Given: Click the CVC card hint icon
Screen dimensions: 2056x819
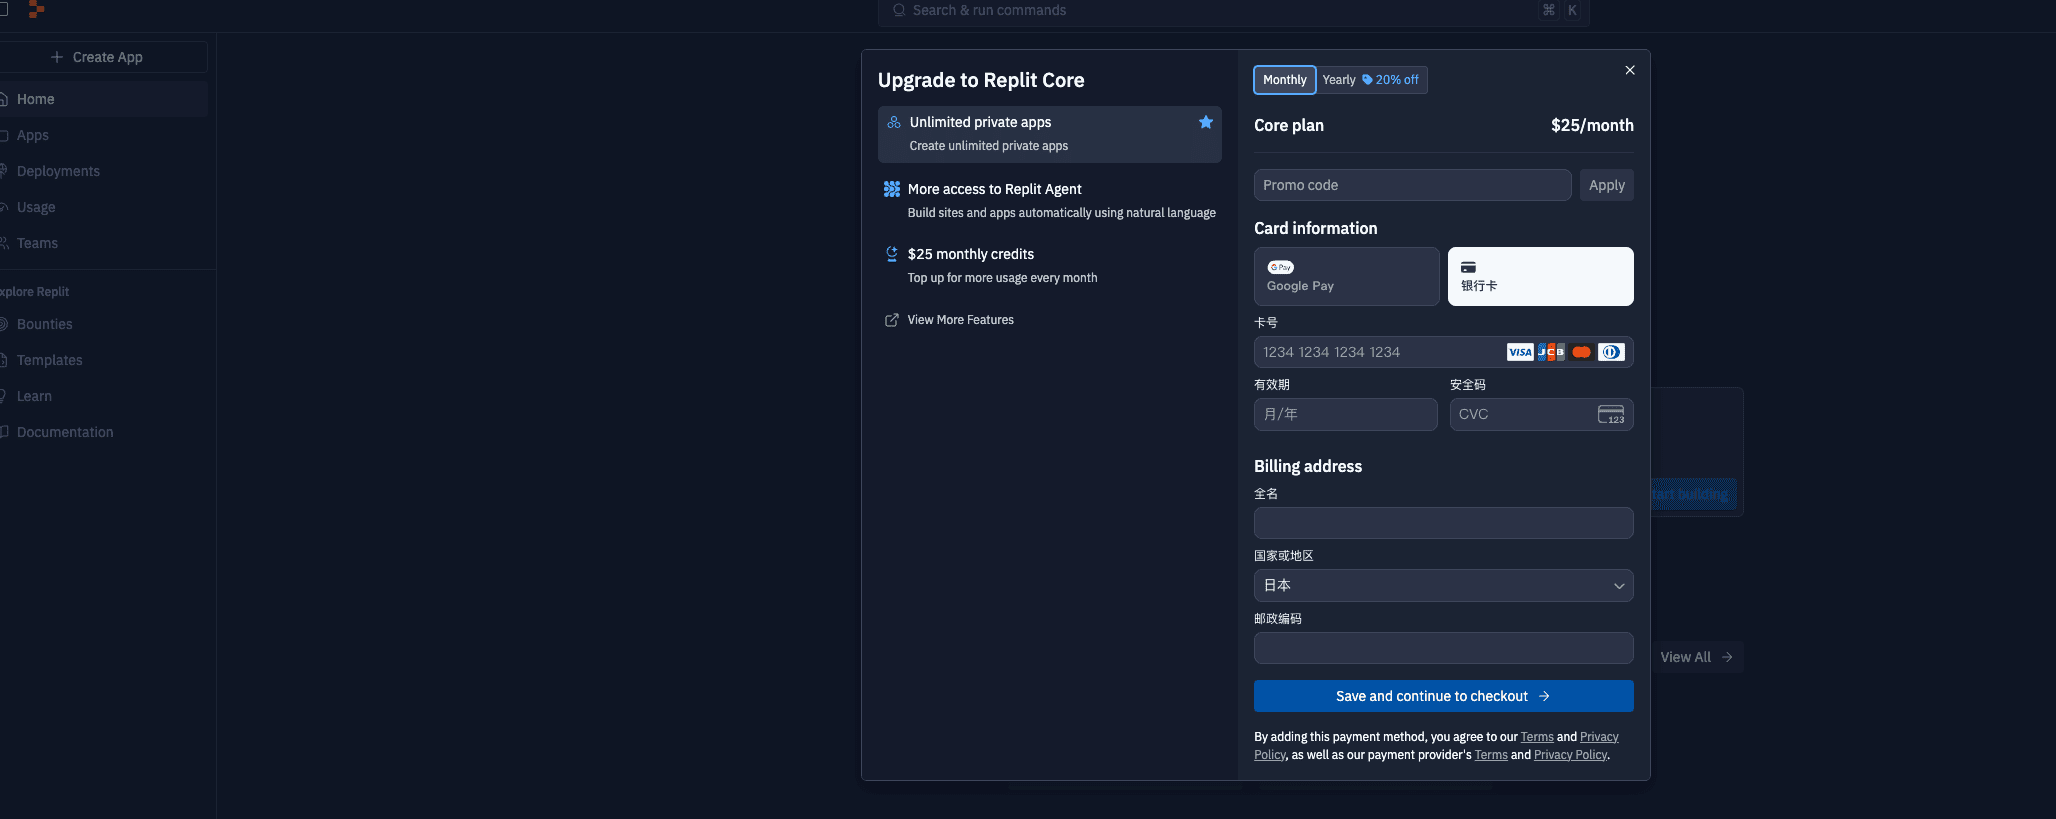Looking at the screenshot, I should click(1611, 414).
